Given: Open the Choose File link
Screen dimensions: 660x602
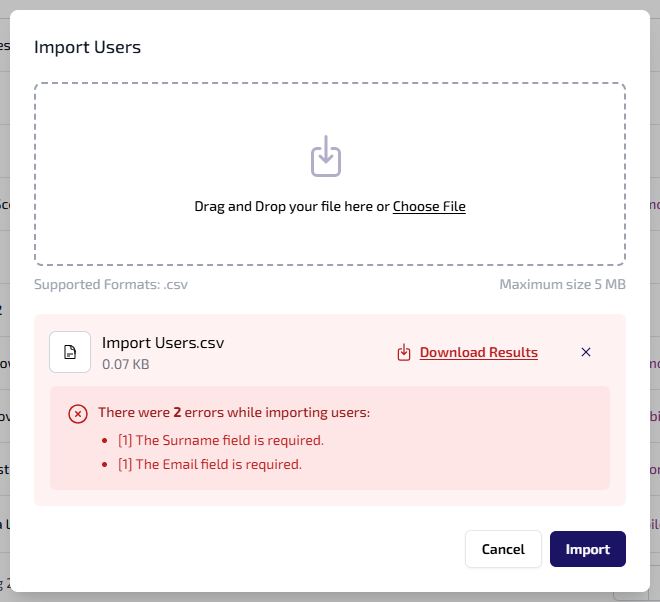Looking at the screenshot, I should pos(429,207).
